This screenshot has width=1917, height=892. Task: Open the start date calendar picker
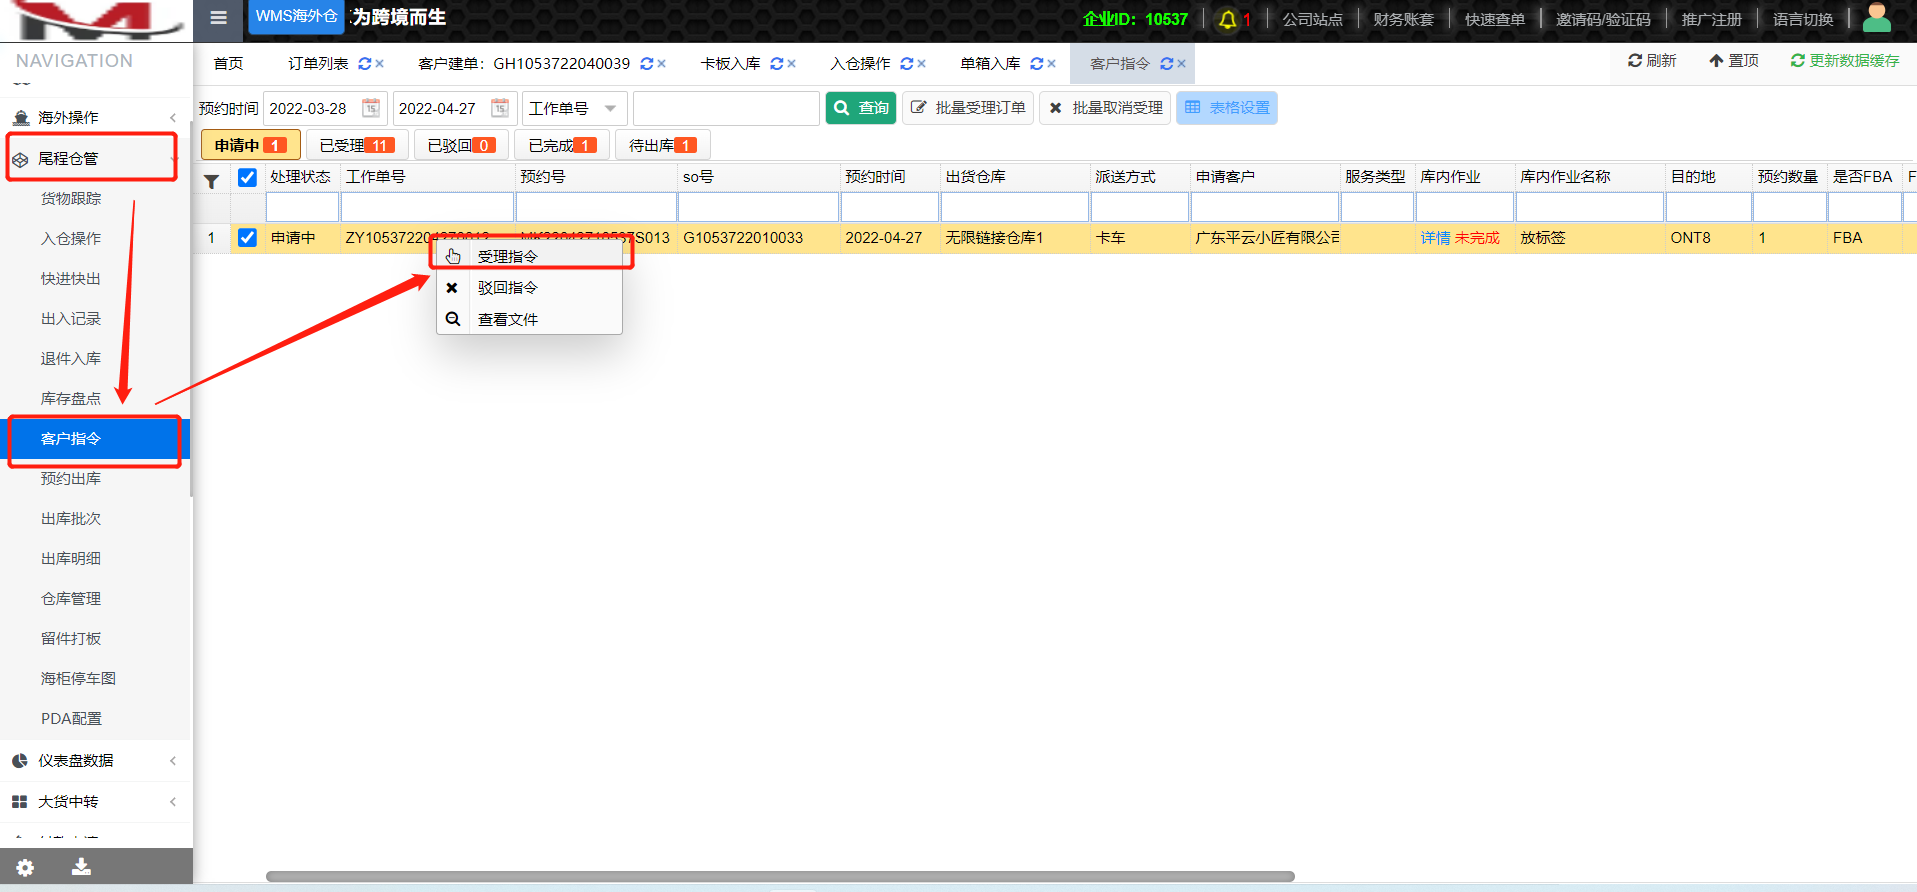click(x=371, y=108)
